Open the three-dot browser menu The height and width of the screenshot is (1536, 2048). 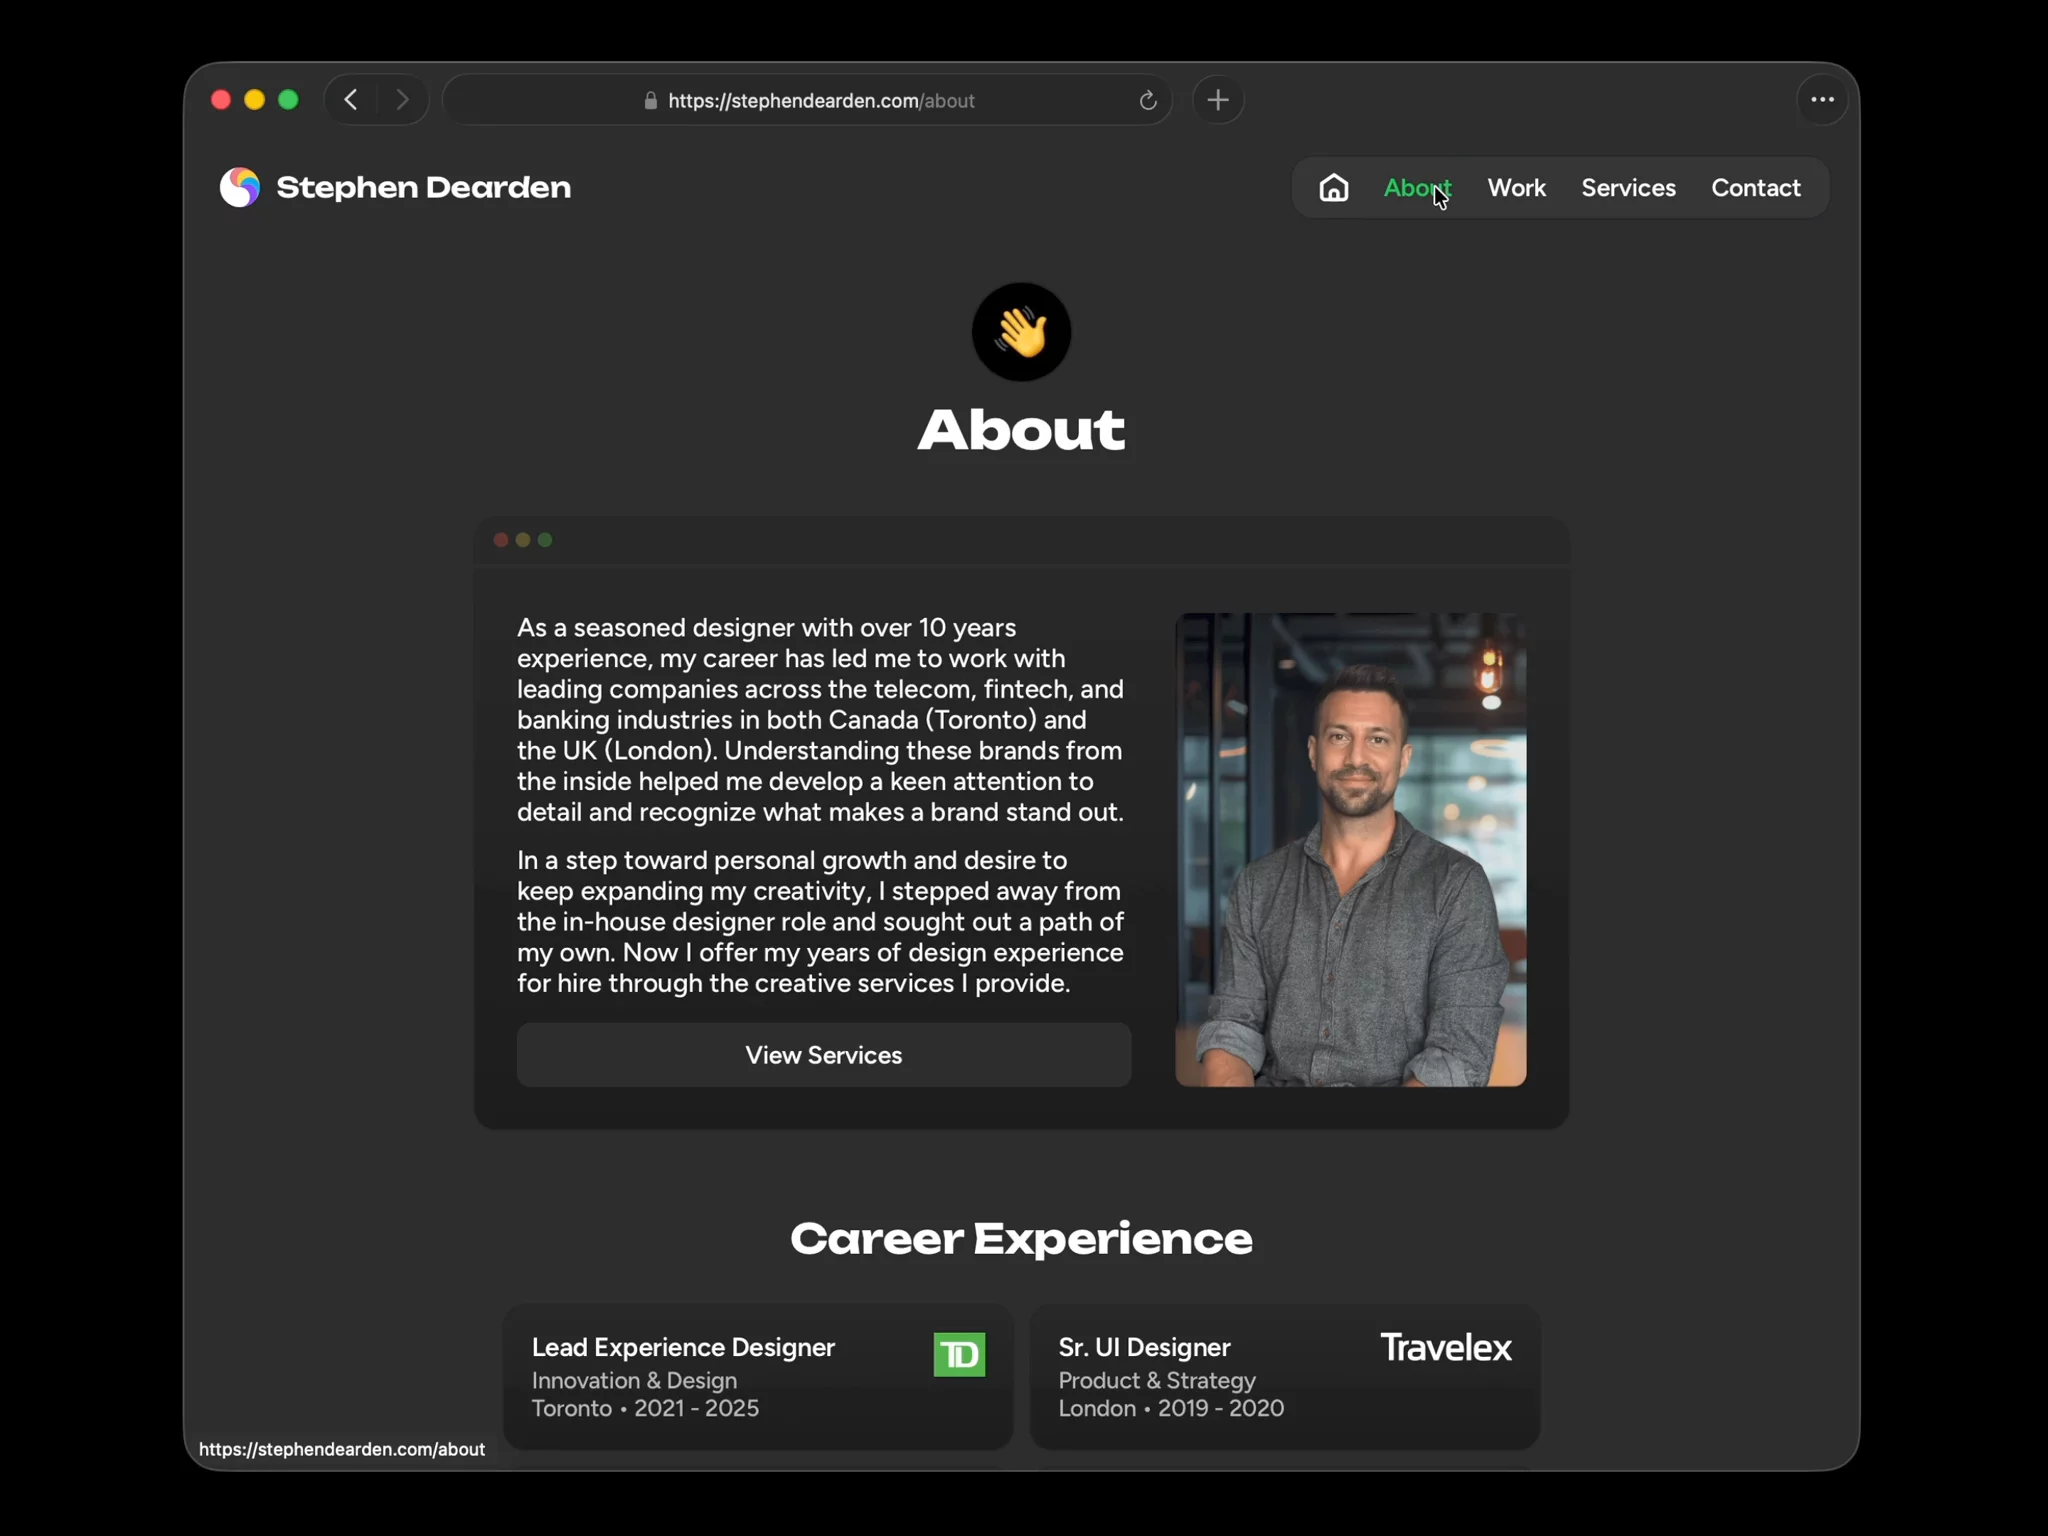coord(1822,100)
